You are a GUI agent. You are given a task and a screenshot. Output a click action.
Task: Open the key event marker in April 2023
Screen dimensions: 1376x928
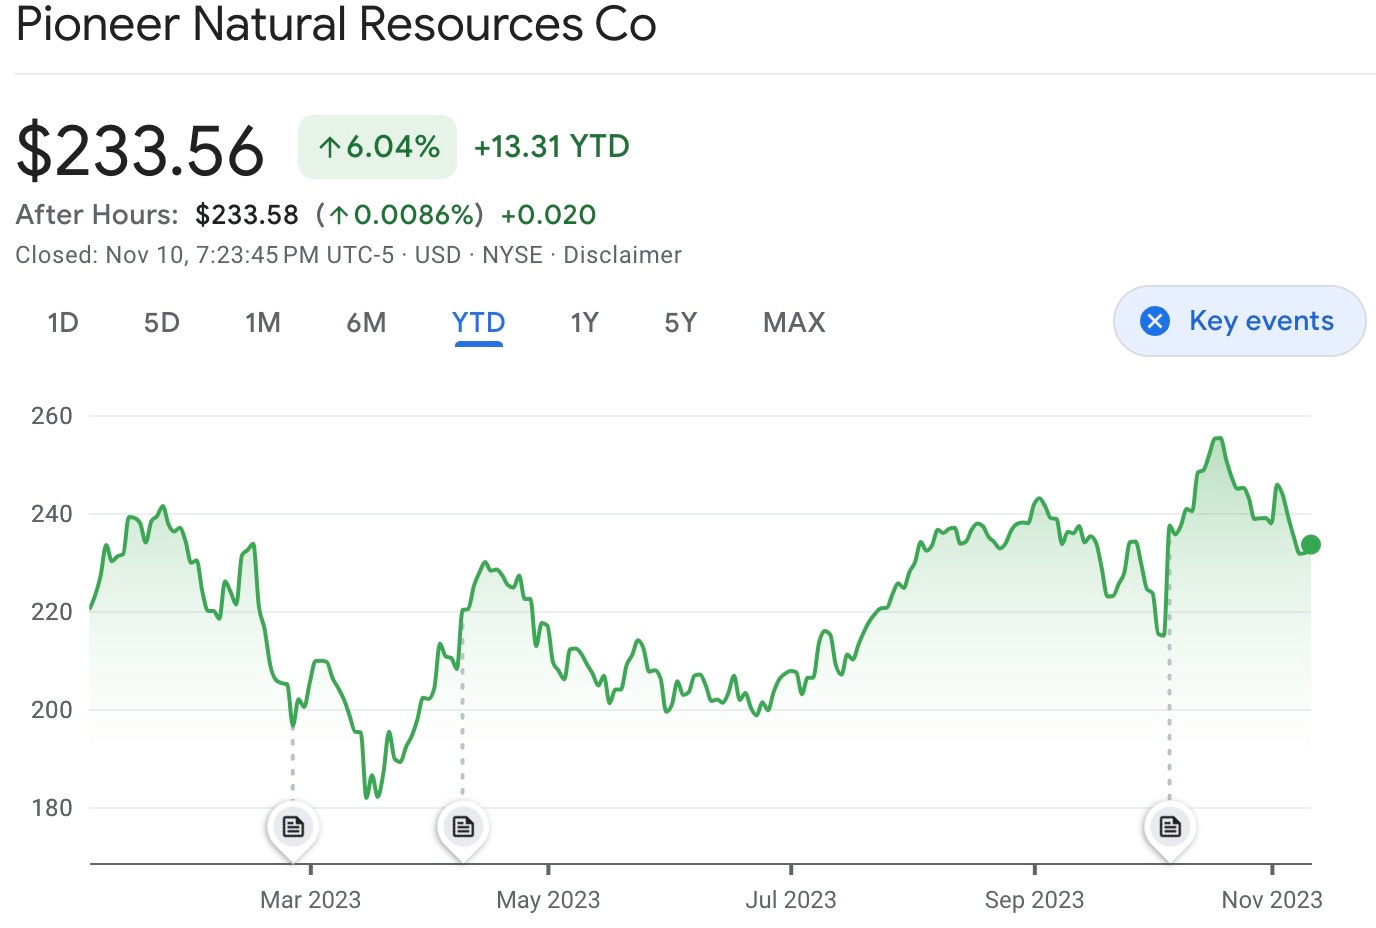463,827
